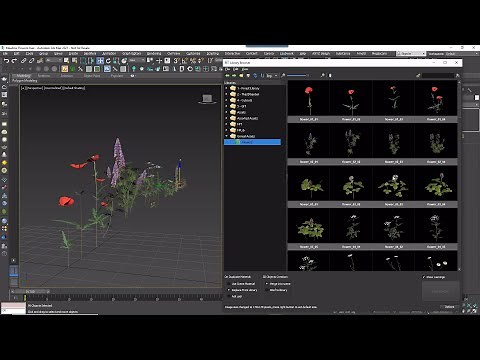
Task: Open the Workspaces dropdown at top right
Action: point(462,53)
